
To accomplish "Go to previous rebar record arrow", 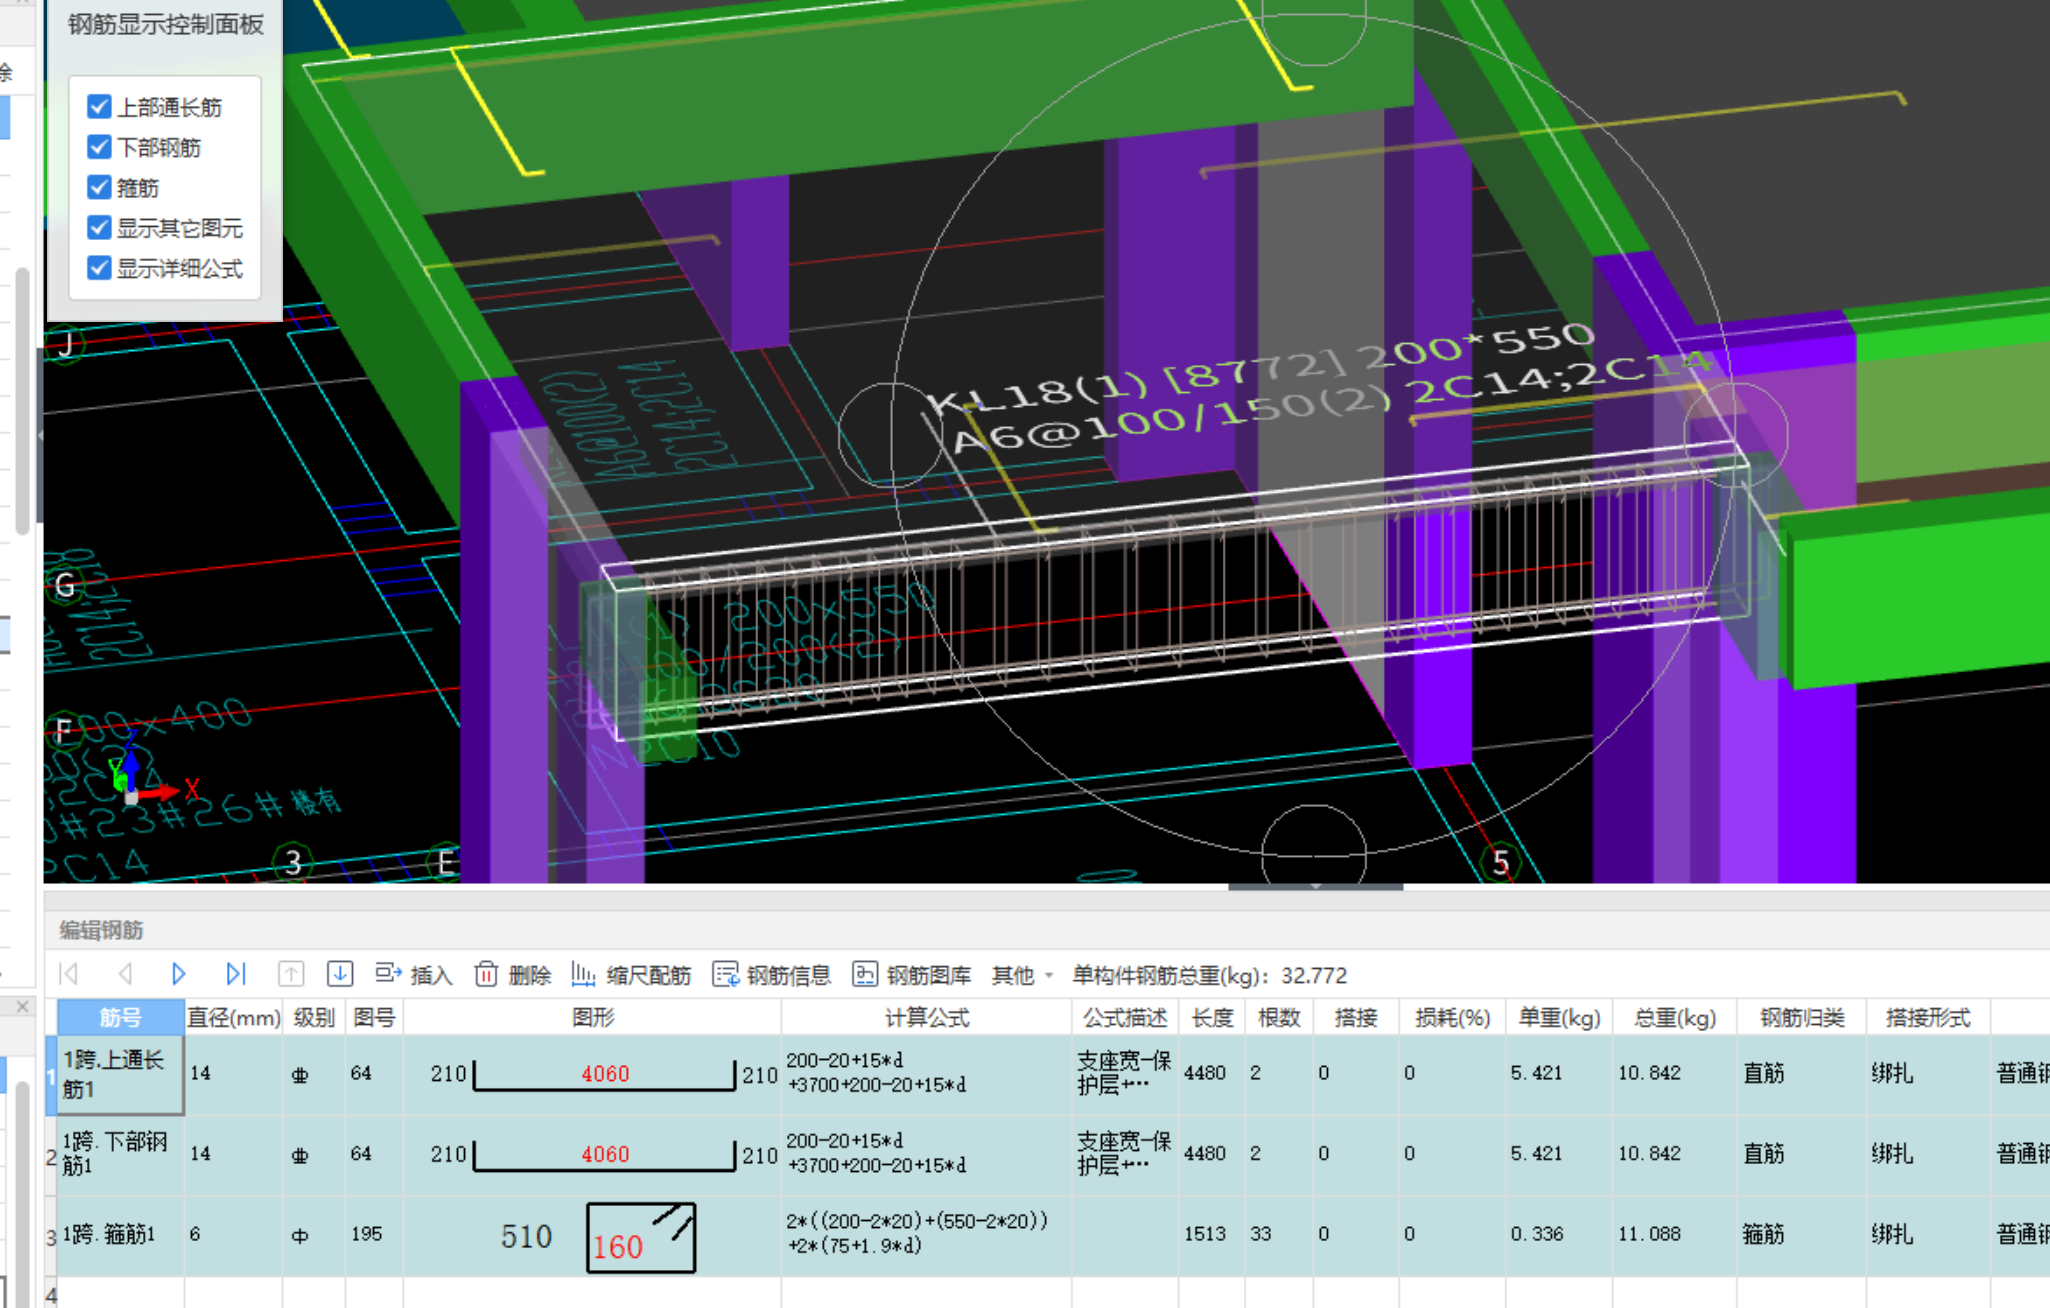I will click(x=125, y=974).
